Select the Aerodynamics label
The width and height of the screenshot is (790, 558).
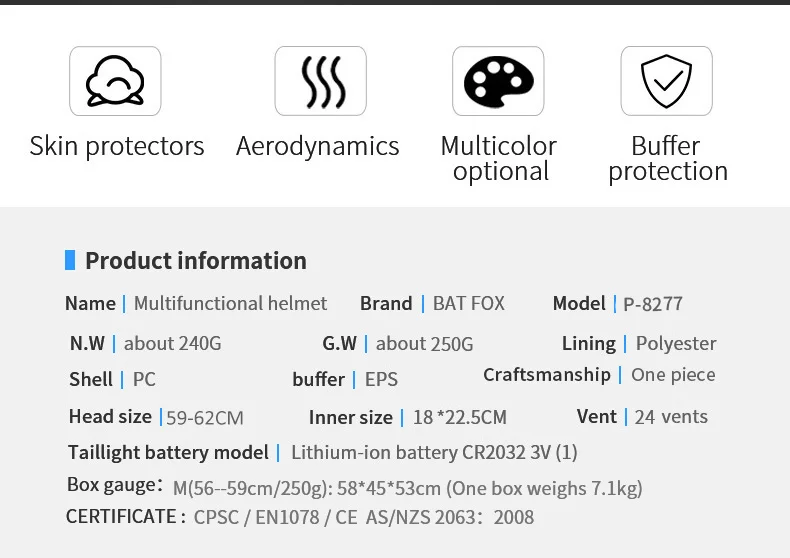tap(317, 146)
